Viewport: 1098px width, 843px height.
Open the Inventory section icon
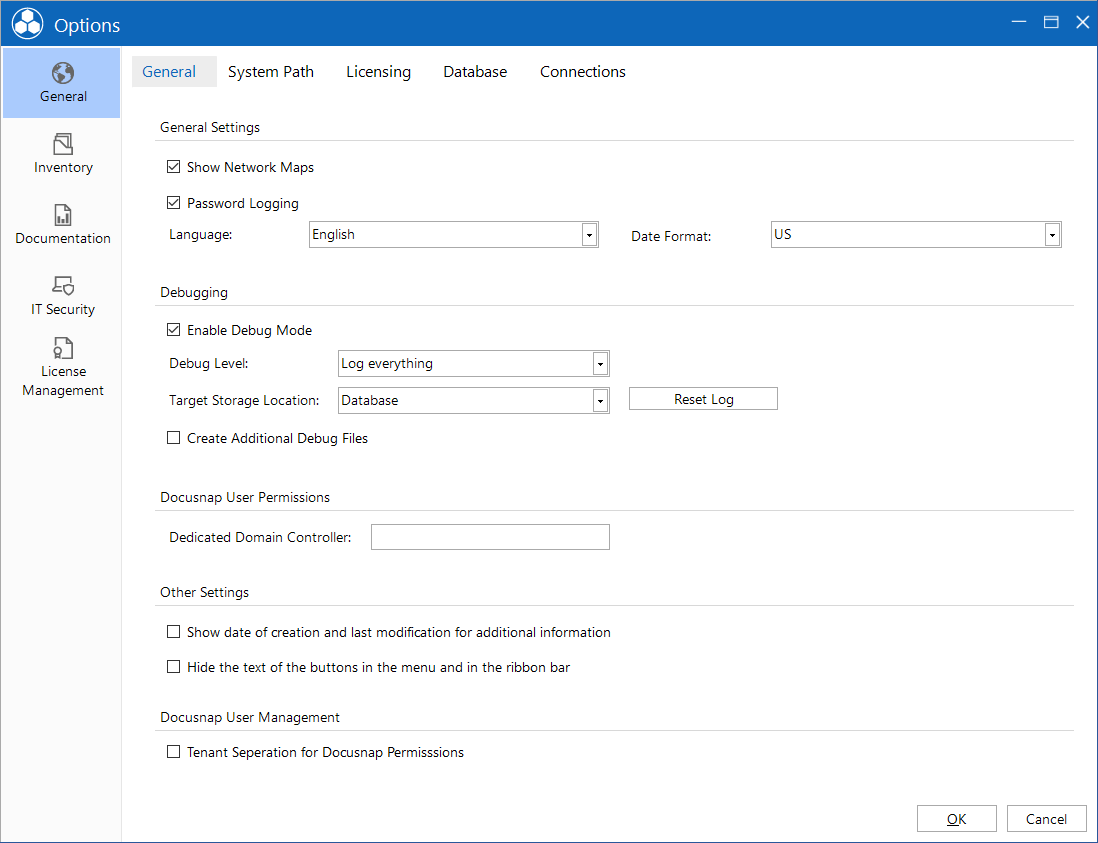pyautogui.click(x=62, y=144)
